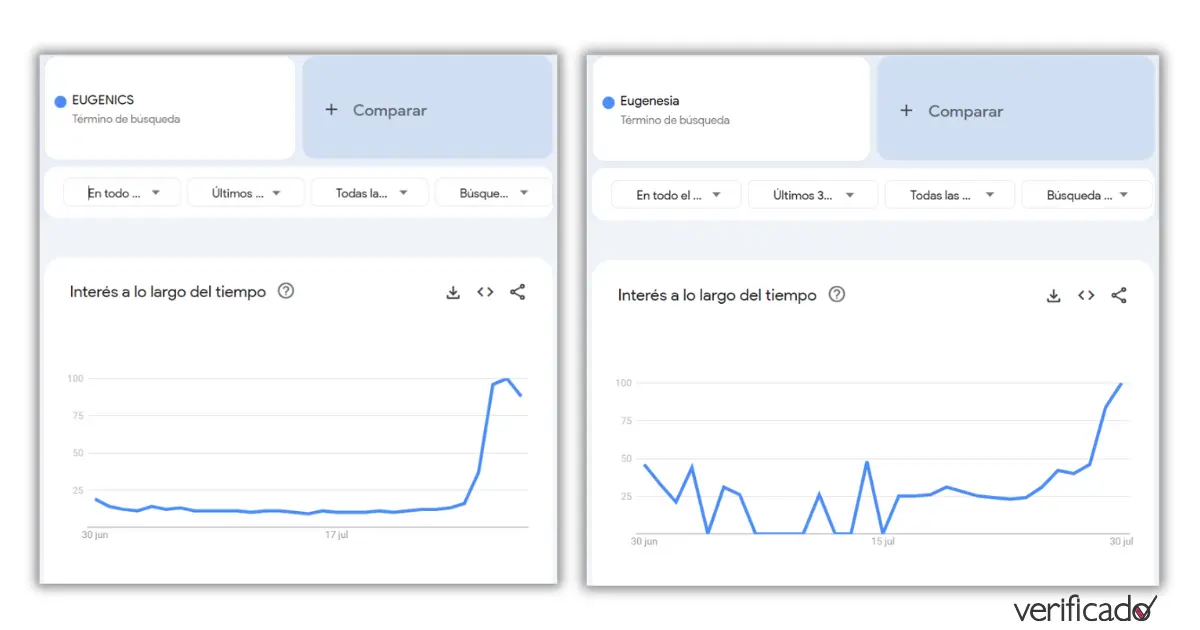This screenshot has width=1200, height=630.
Task: Select the Eugenesia search term box
Action: (730, 110)
